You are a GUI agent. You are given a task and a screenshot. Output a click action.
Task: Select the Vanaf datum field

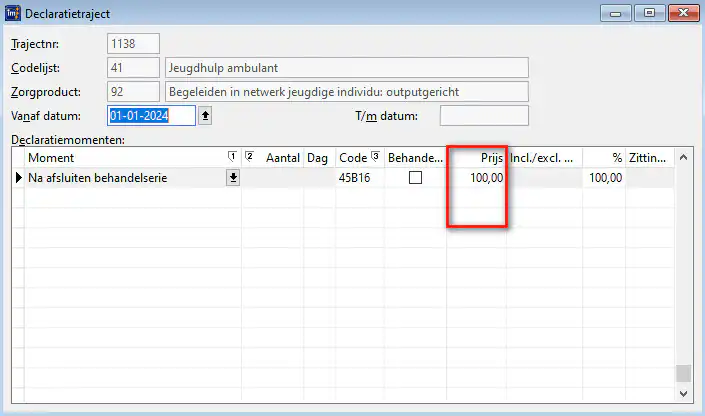[x=152, y=116]
